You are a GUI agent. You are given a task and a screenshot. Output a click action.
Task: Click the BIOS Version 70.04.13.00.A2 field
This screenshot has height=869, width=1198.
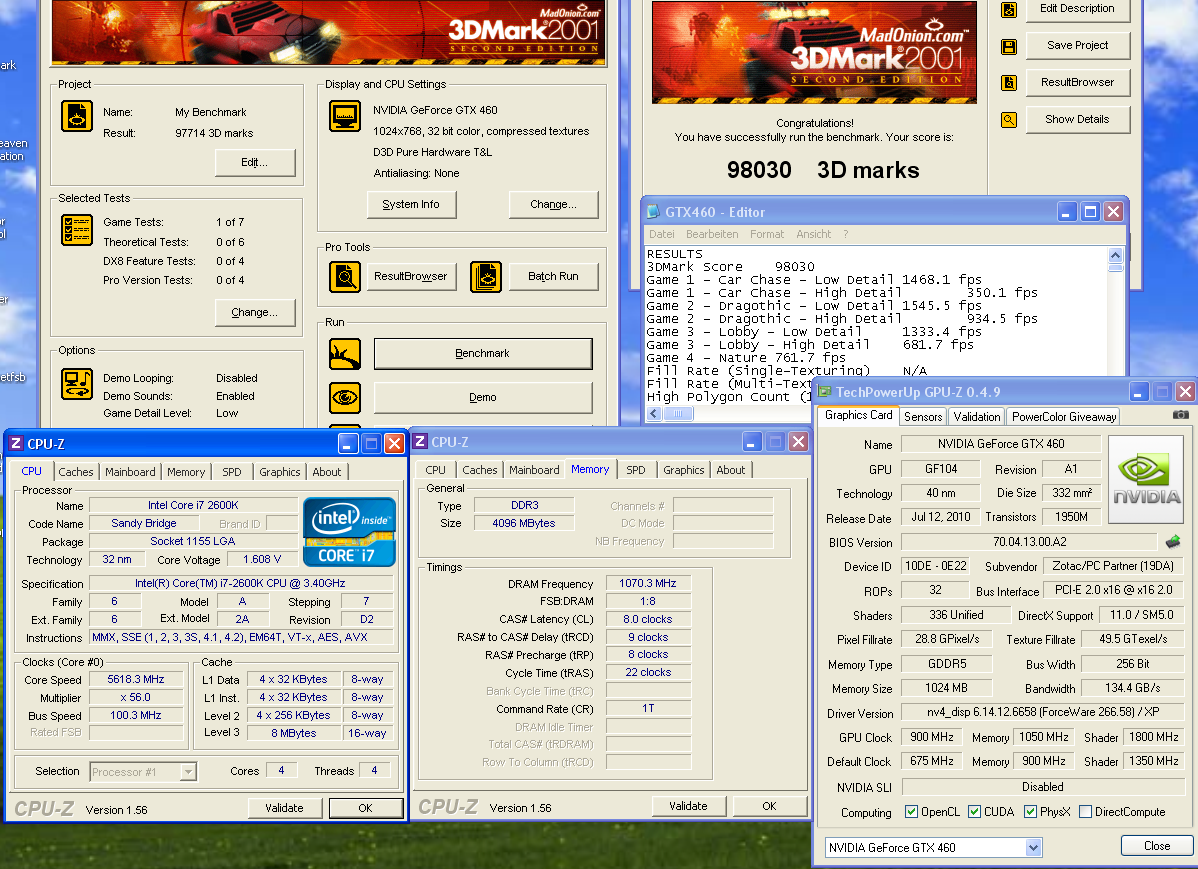point(1029,542)
